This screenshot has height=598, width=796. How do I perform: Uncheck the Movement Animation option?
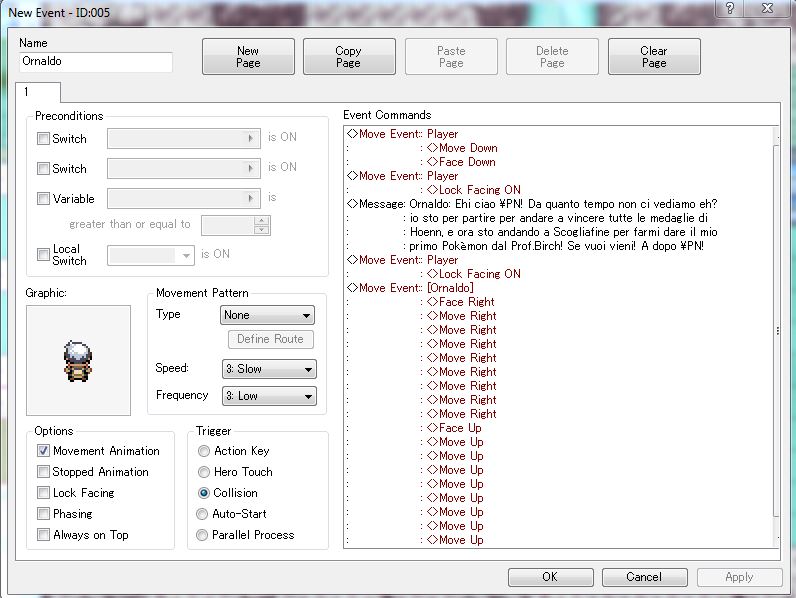(x=43, y=451)
